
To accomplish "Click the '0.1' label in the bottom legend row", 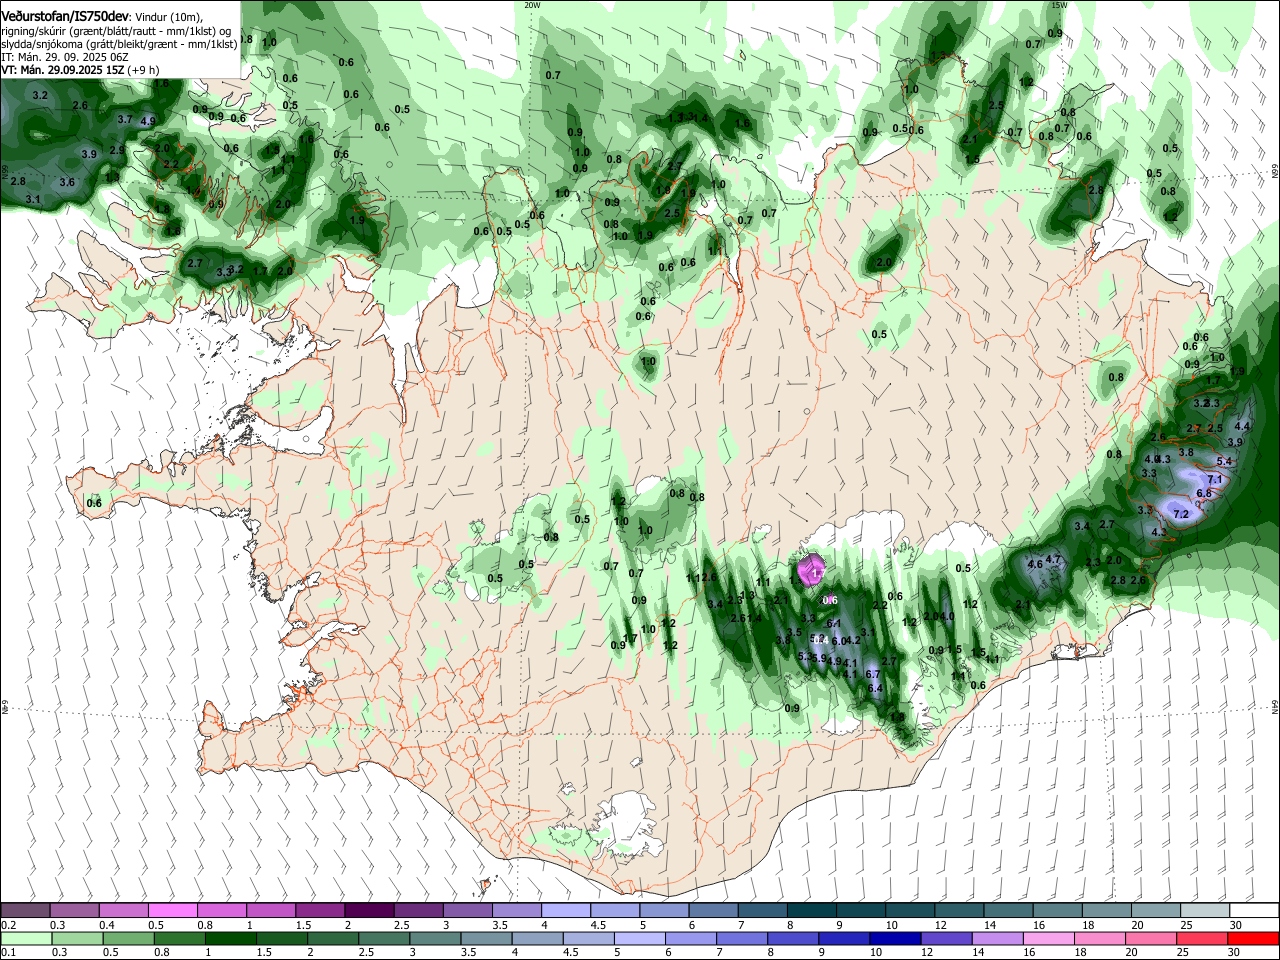I will (8, 954).
